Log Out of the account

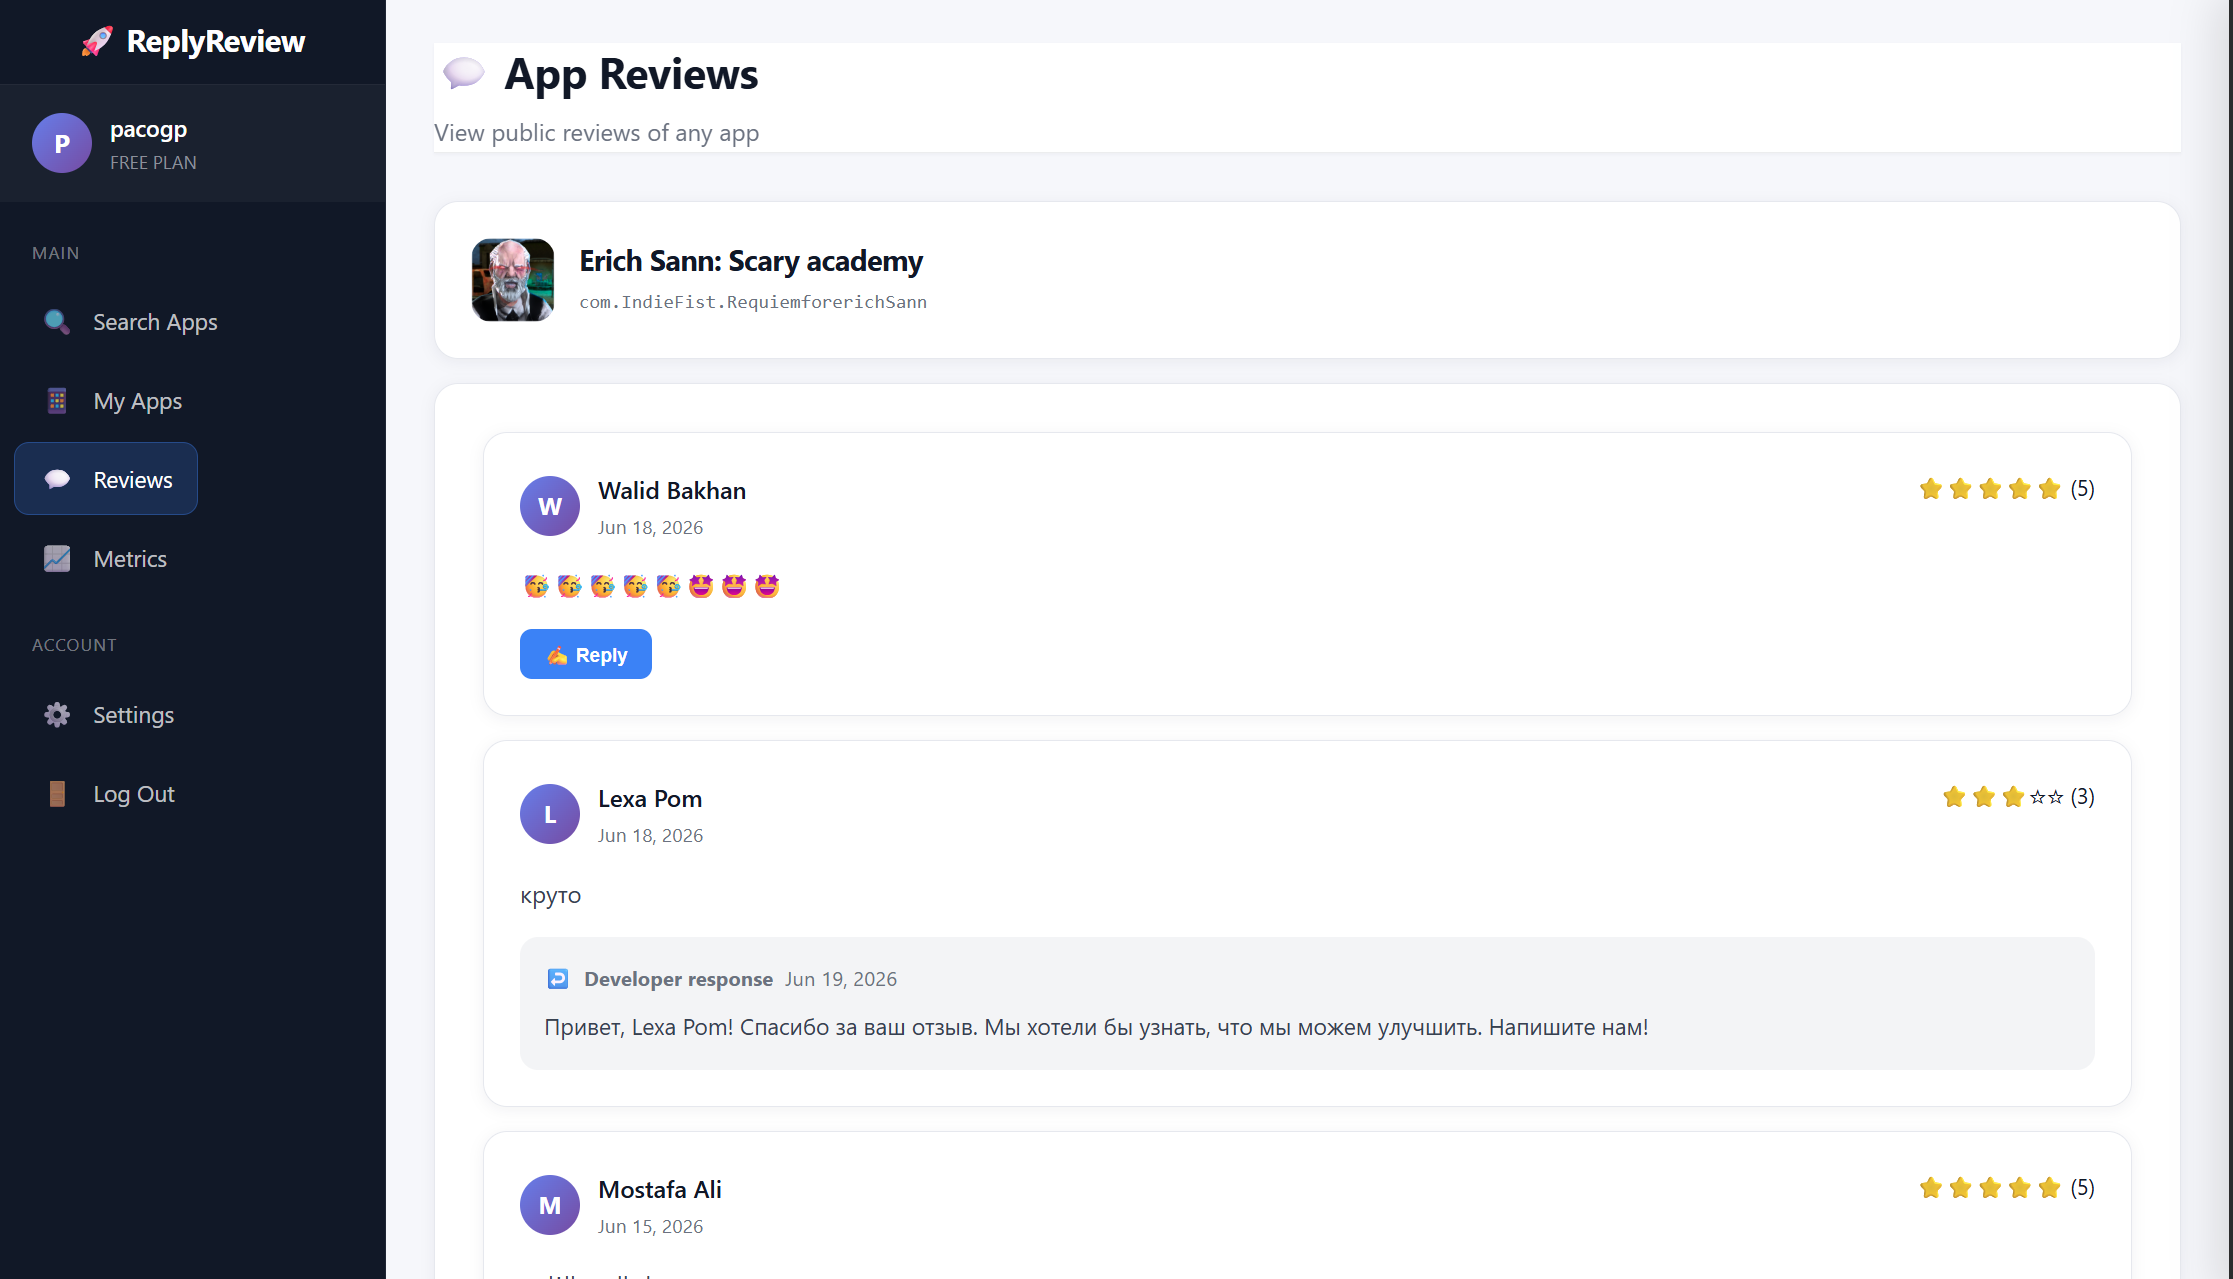[x=134, y=794]
